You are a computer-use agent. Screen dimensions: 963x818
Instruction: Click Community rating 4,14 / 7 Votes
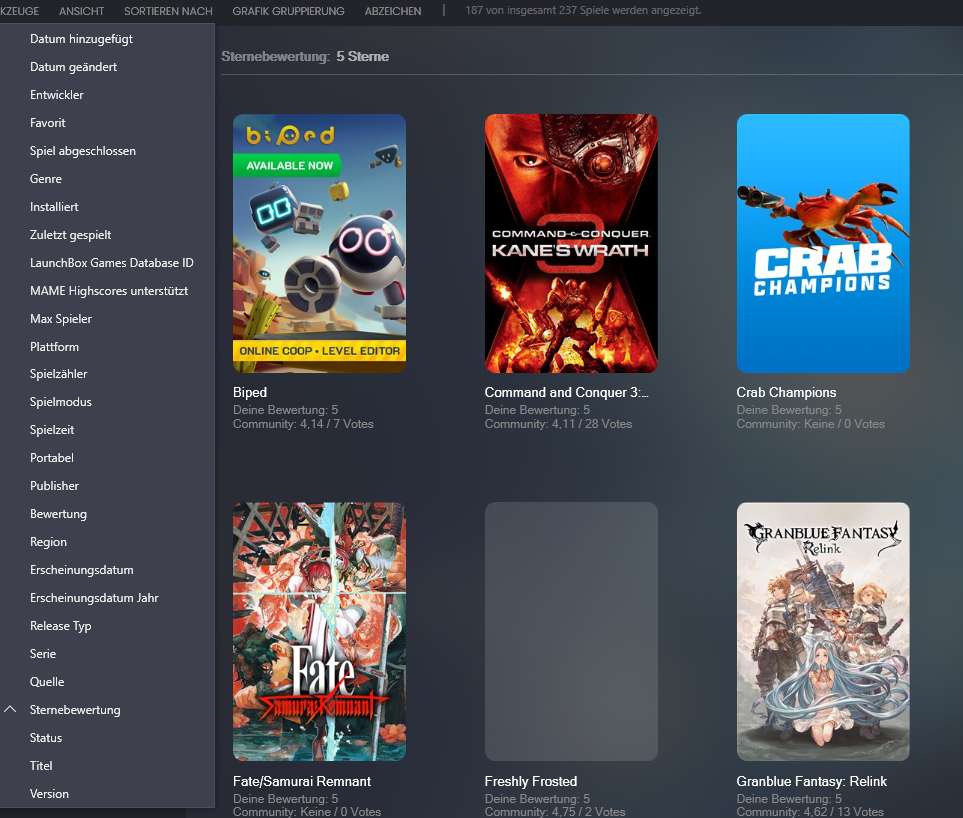[303, 424]
